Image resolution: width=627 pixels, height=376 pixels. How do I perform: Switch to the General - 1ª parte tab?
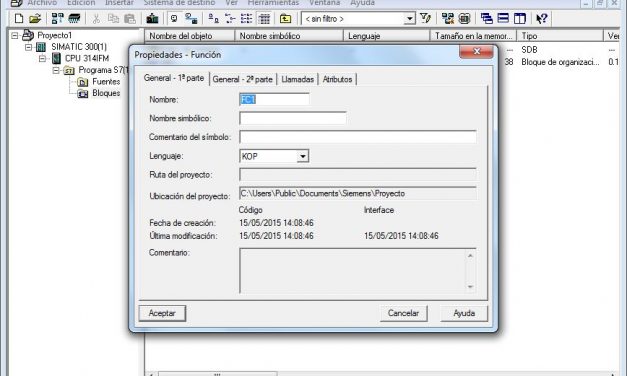click(174, 78)
